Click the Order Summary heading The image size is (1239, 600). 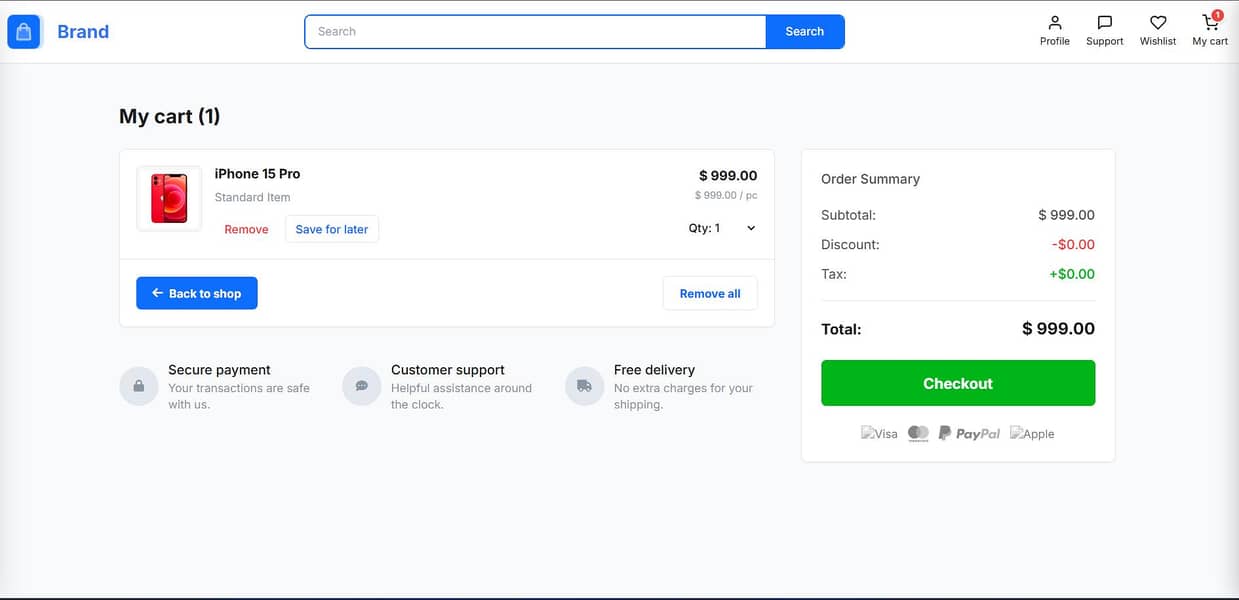[x=870, y=179]
